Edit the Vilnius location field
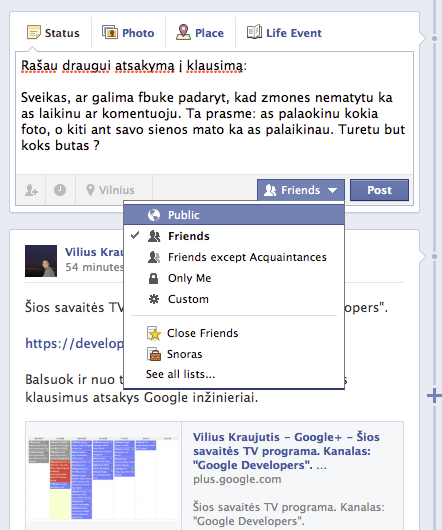Viewport: 442px width, 530px height. coord(114,190)
